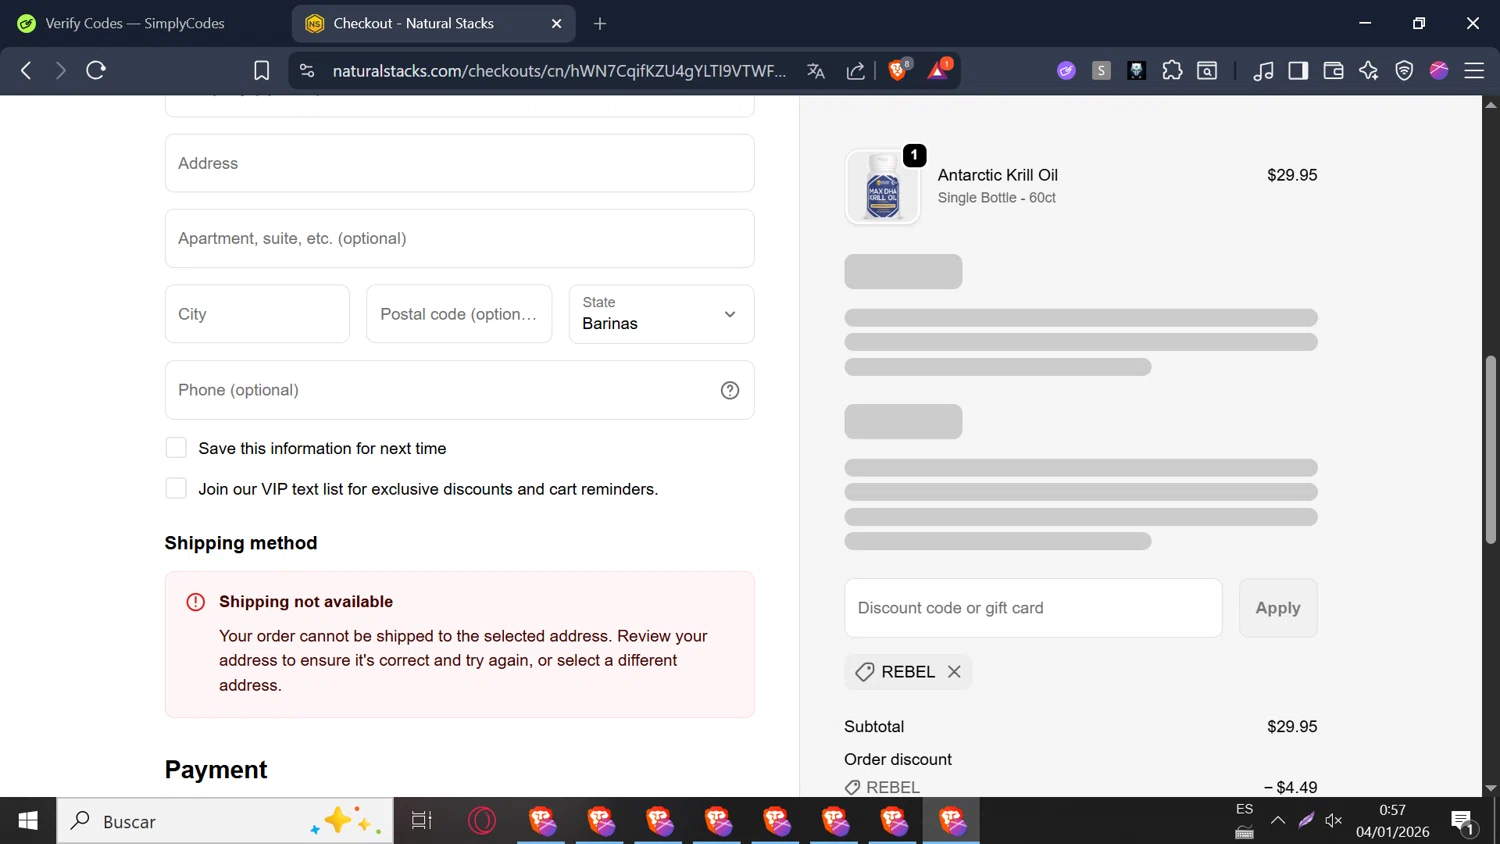The image size is (1500, 844).
Task: Click the Subtotal $29.95 amount
Action: [1292, 727]
